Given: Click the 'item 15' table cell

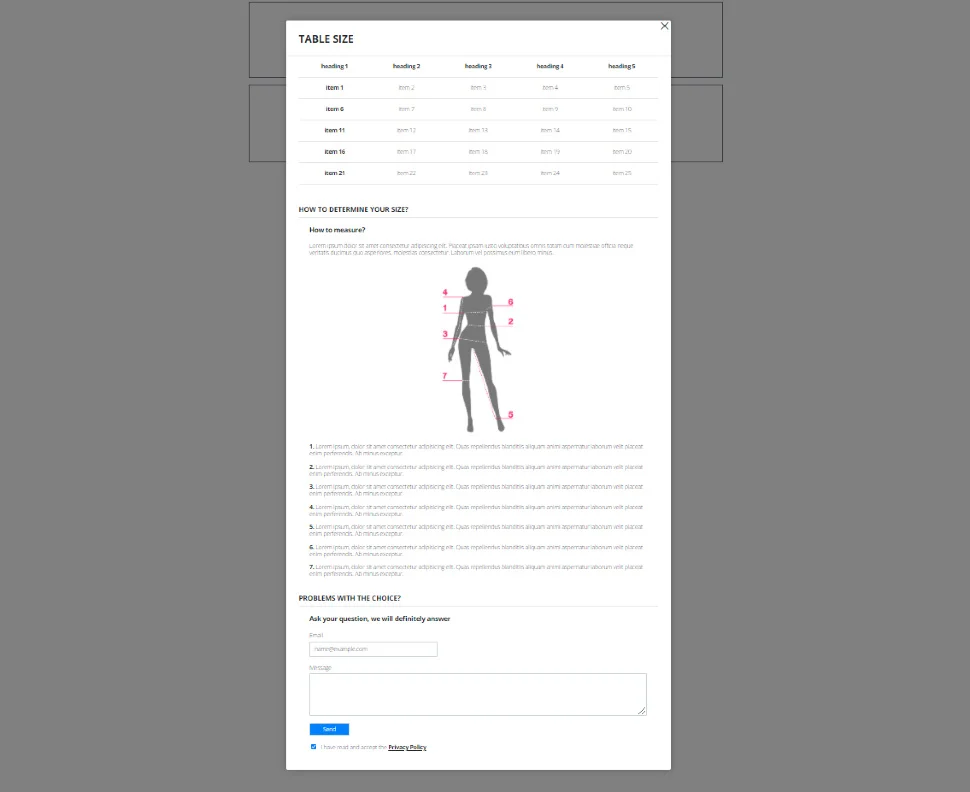Looking at the screenshot, I should coord(622,131).
